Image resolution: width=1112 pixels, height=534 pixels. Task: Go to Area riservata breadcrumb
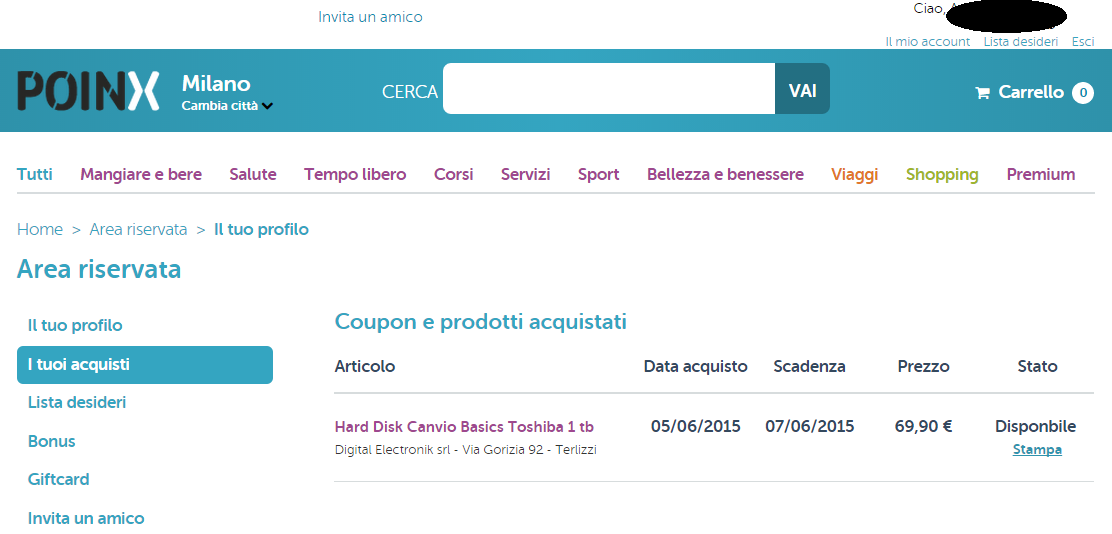pyautogui.click(x=138, y=230)
